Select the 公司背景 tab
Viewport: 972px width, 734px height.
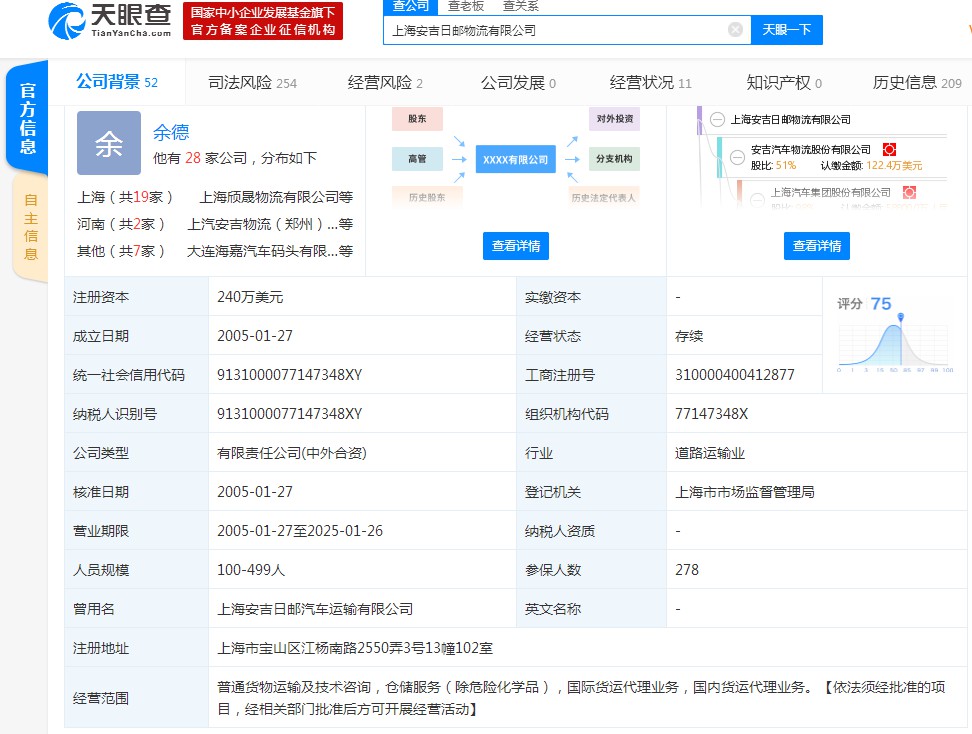click(117, 82)
